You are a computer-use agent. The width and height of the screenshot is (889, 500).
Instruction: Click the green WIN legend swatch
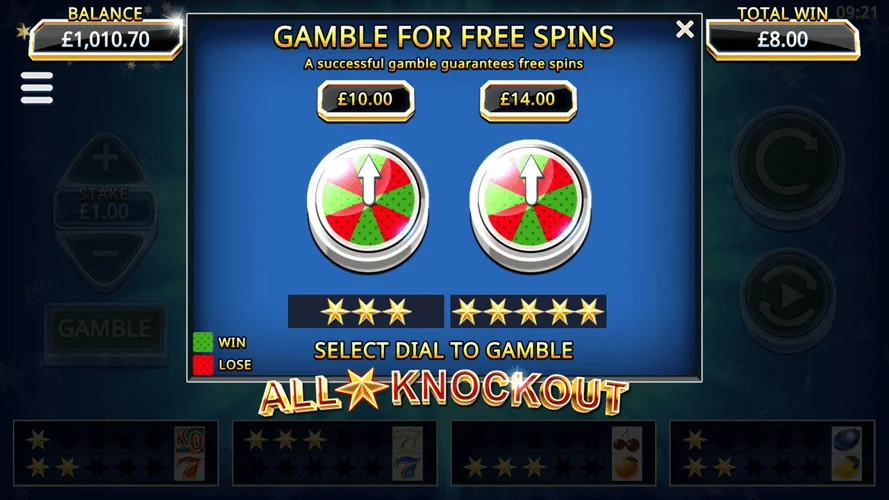[x=203, y=342]
